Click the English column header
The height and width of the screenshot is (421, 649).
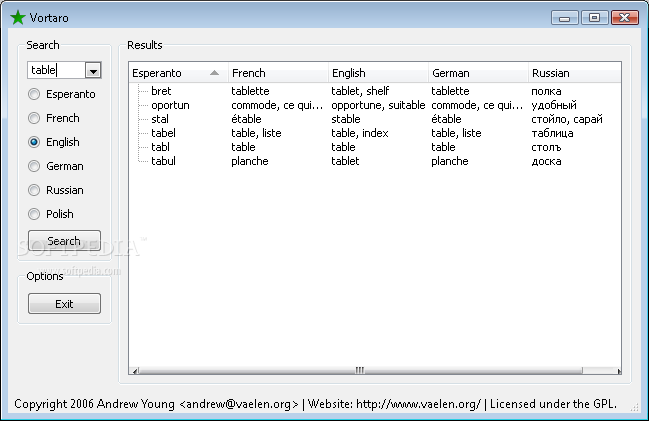click(378, 73)
